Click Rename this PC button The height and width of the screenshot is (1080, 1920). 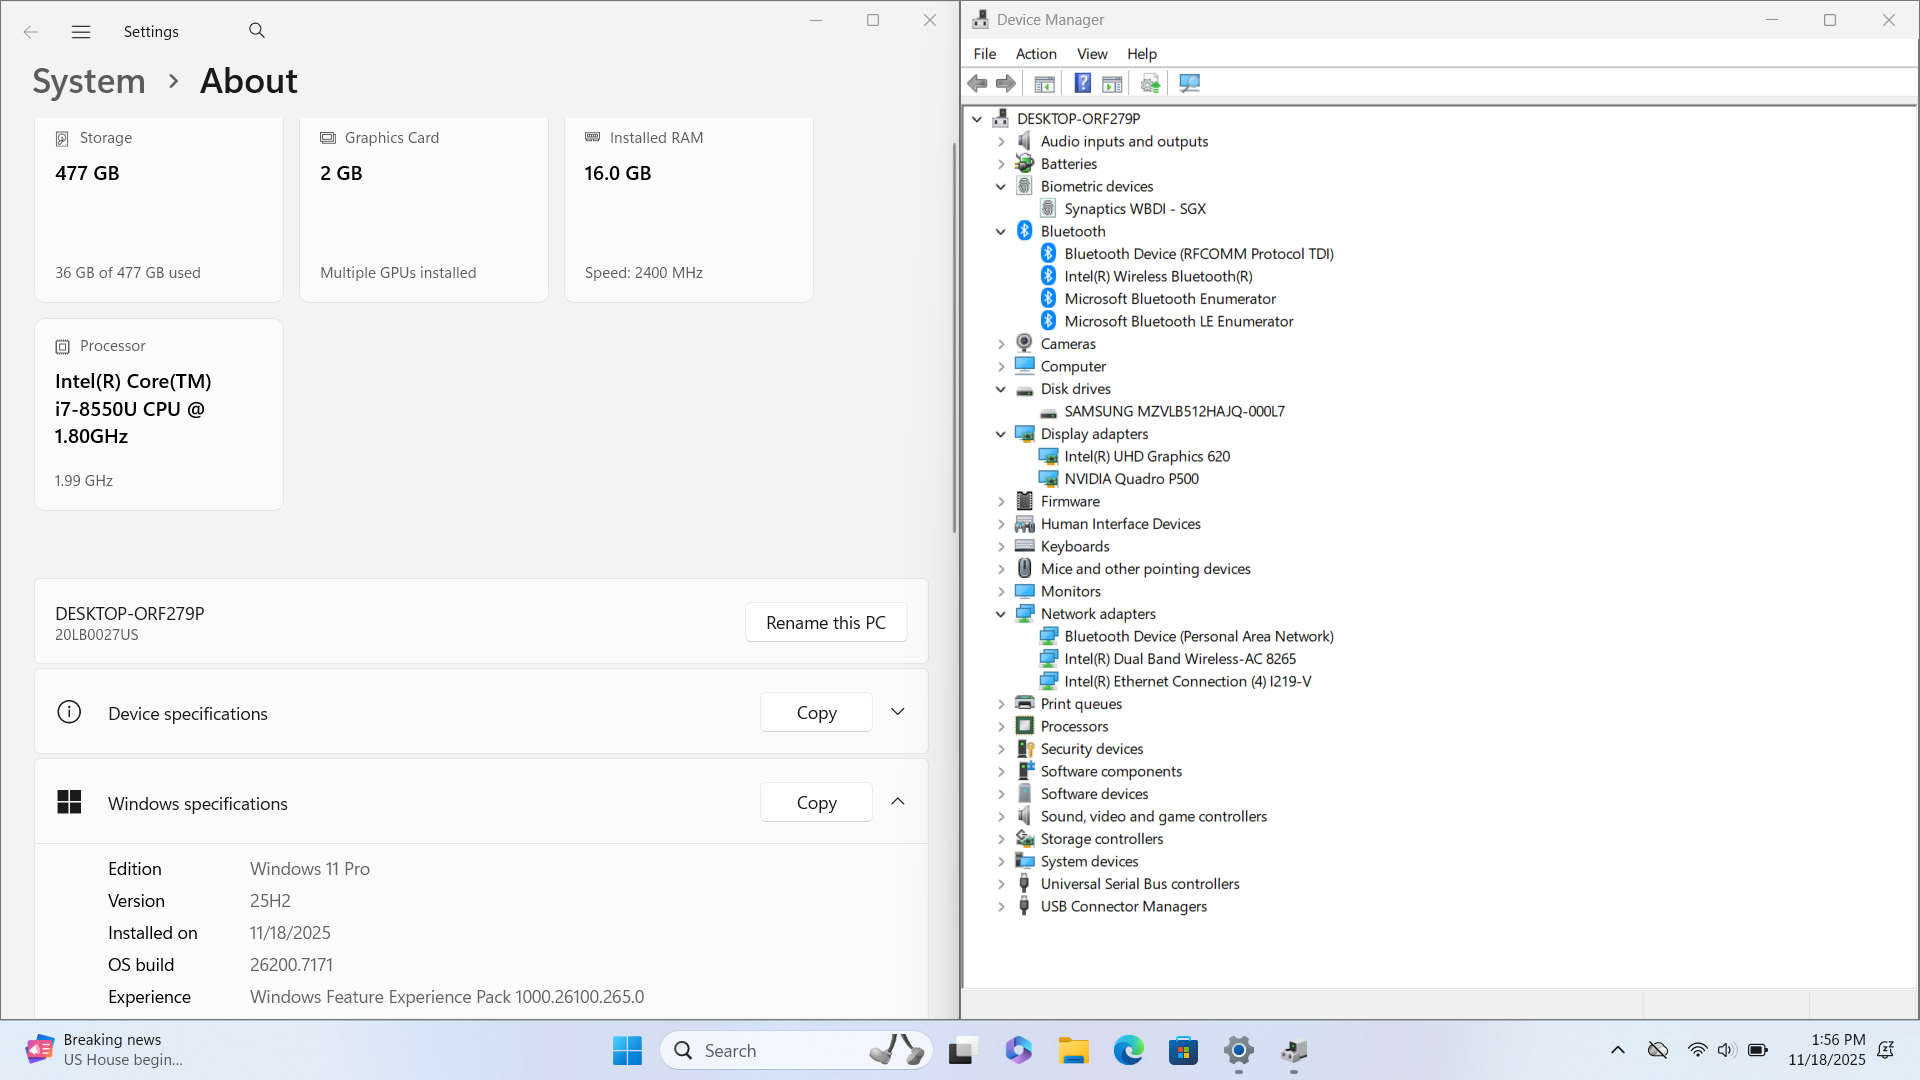[x=825, y=622]
